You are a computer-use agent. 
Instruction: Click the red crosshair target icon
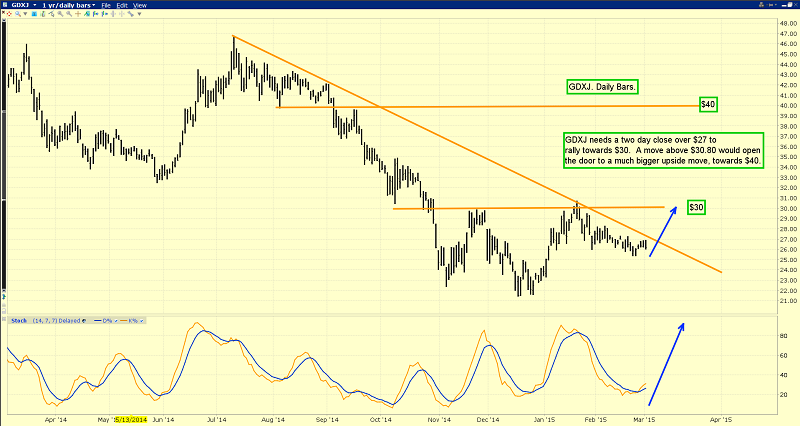tap(9, 14)
